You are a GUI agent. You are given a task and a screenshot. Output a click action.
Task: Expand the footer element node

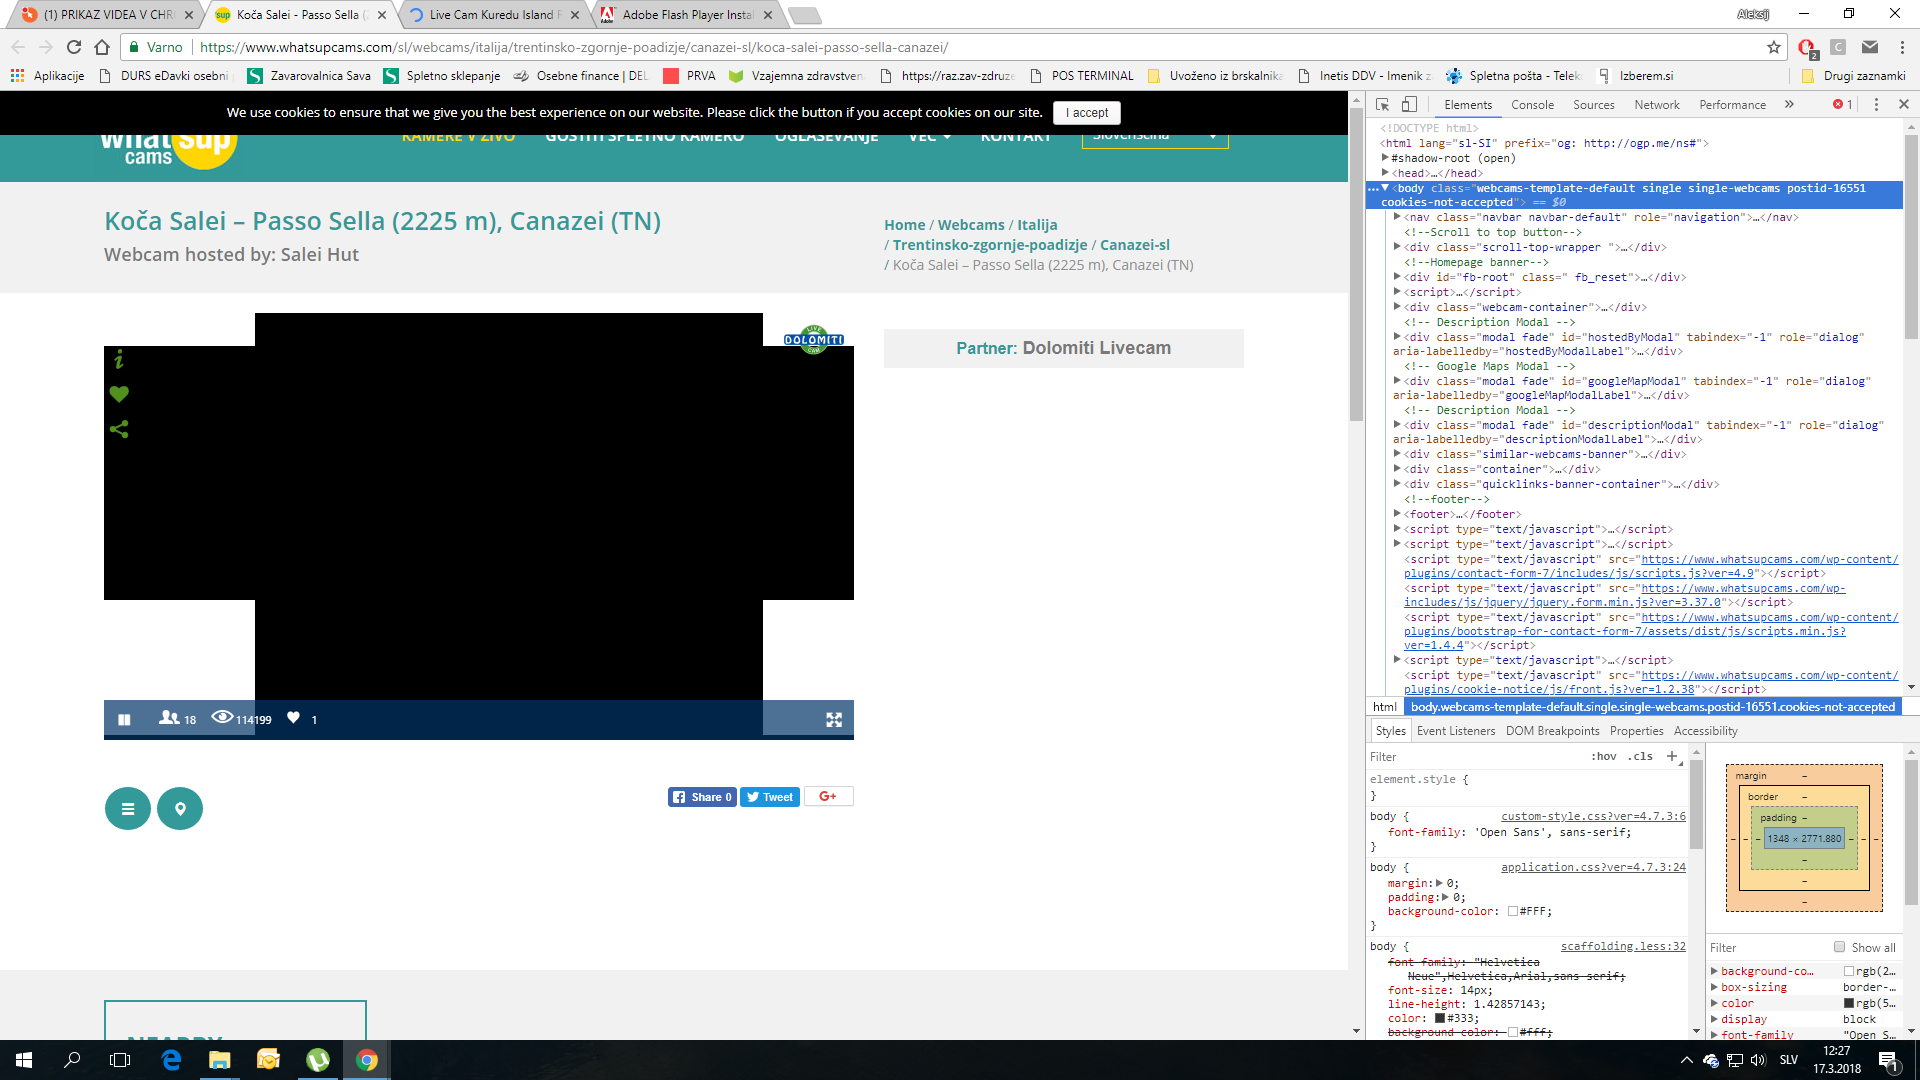(1397, 514)
